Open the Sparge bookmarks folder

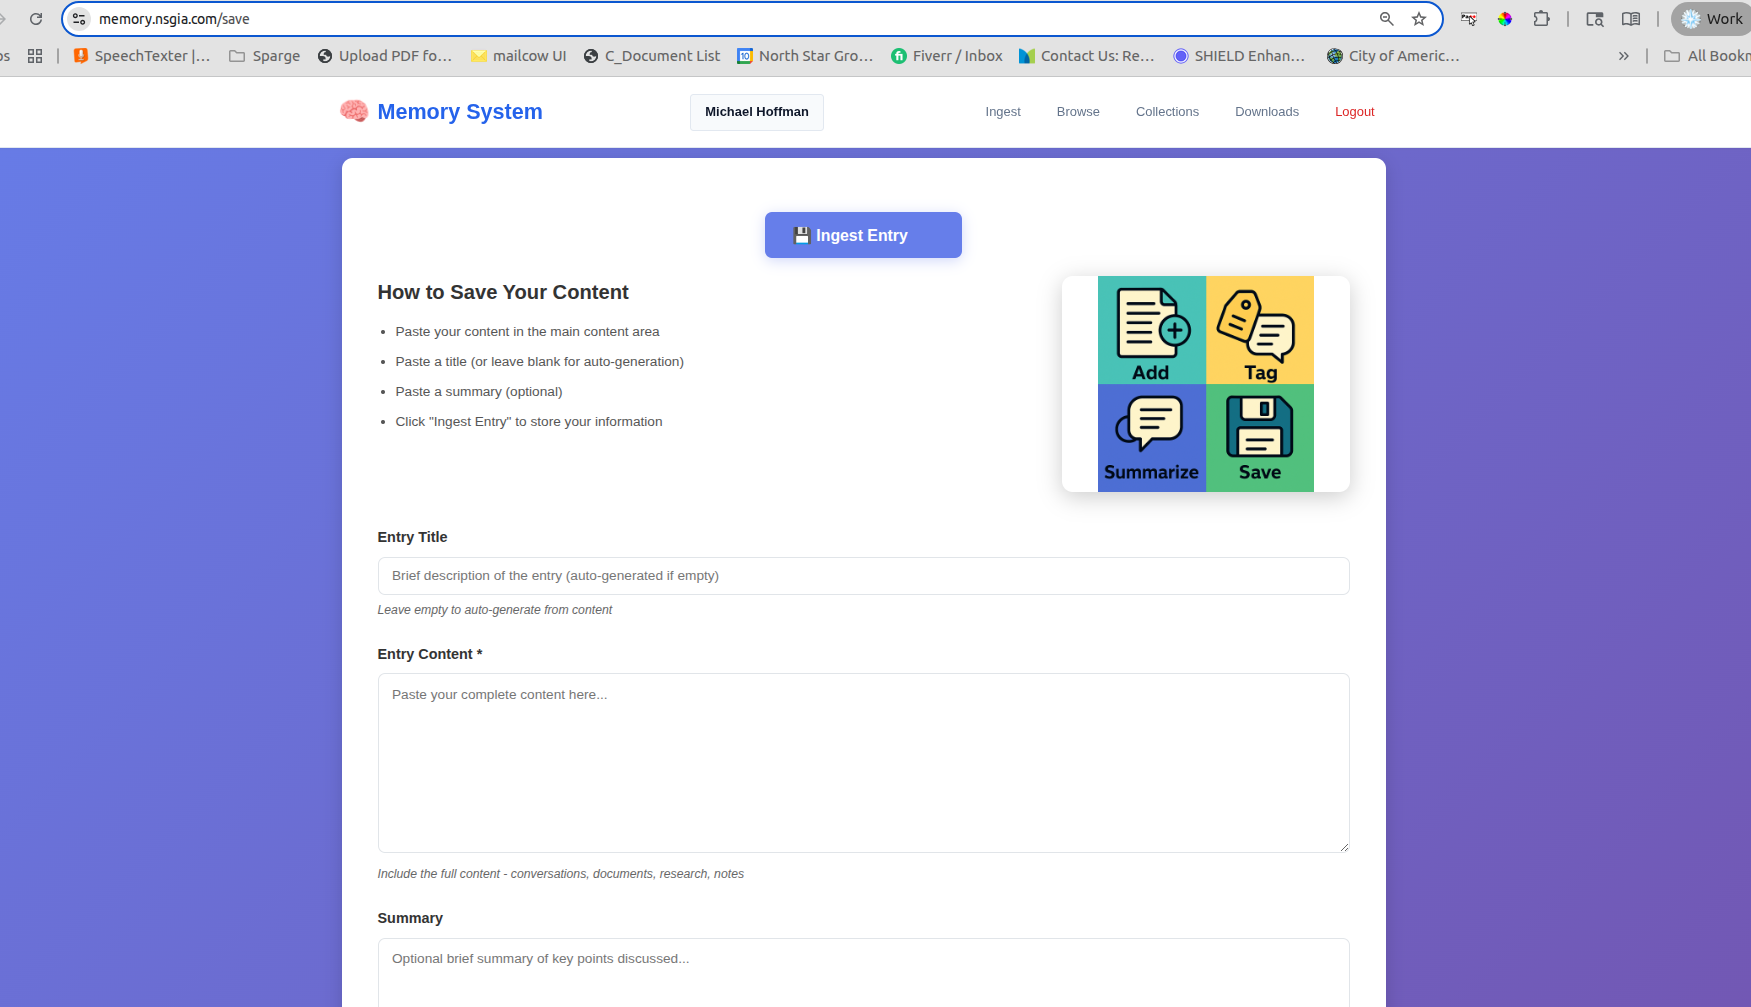click(x=265, y=56)
